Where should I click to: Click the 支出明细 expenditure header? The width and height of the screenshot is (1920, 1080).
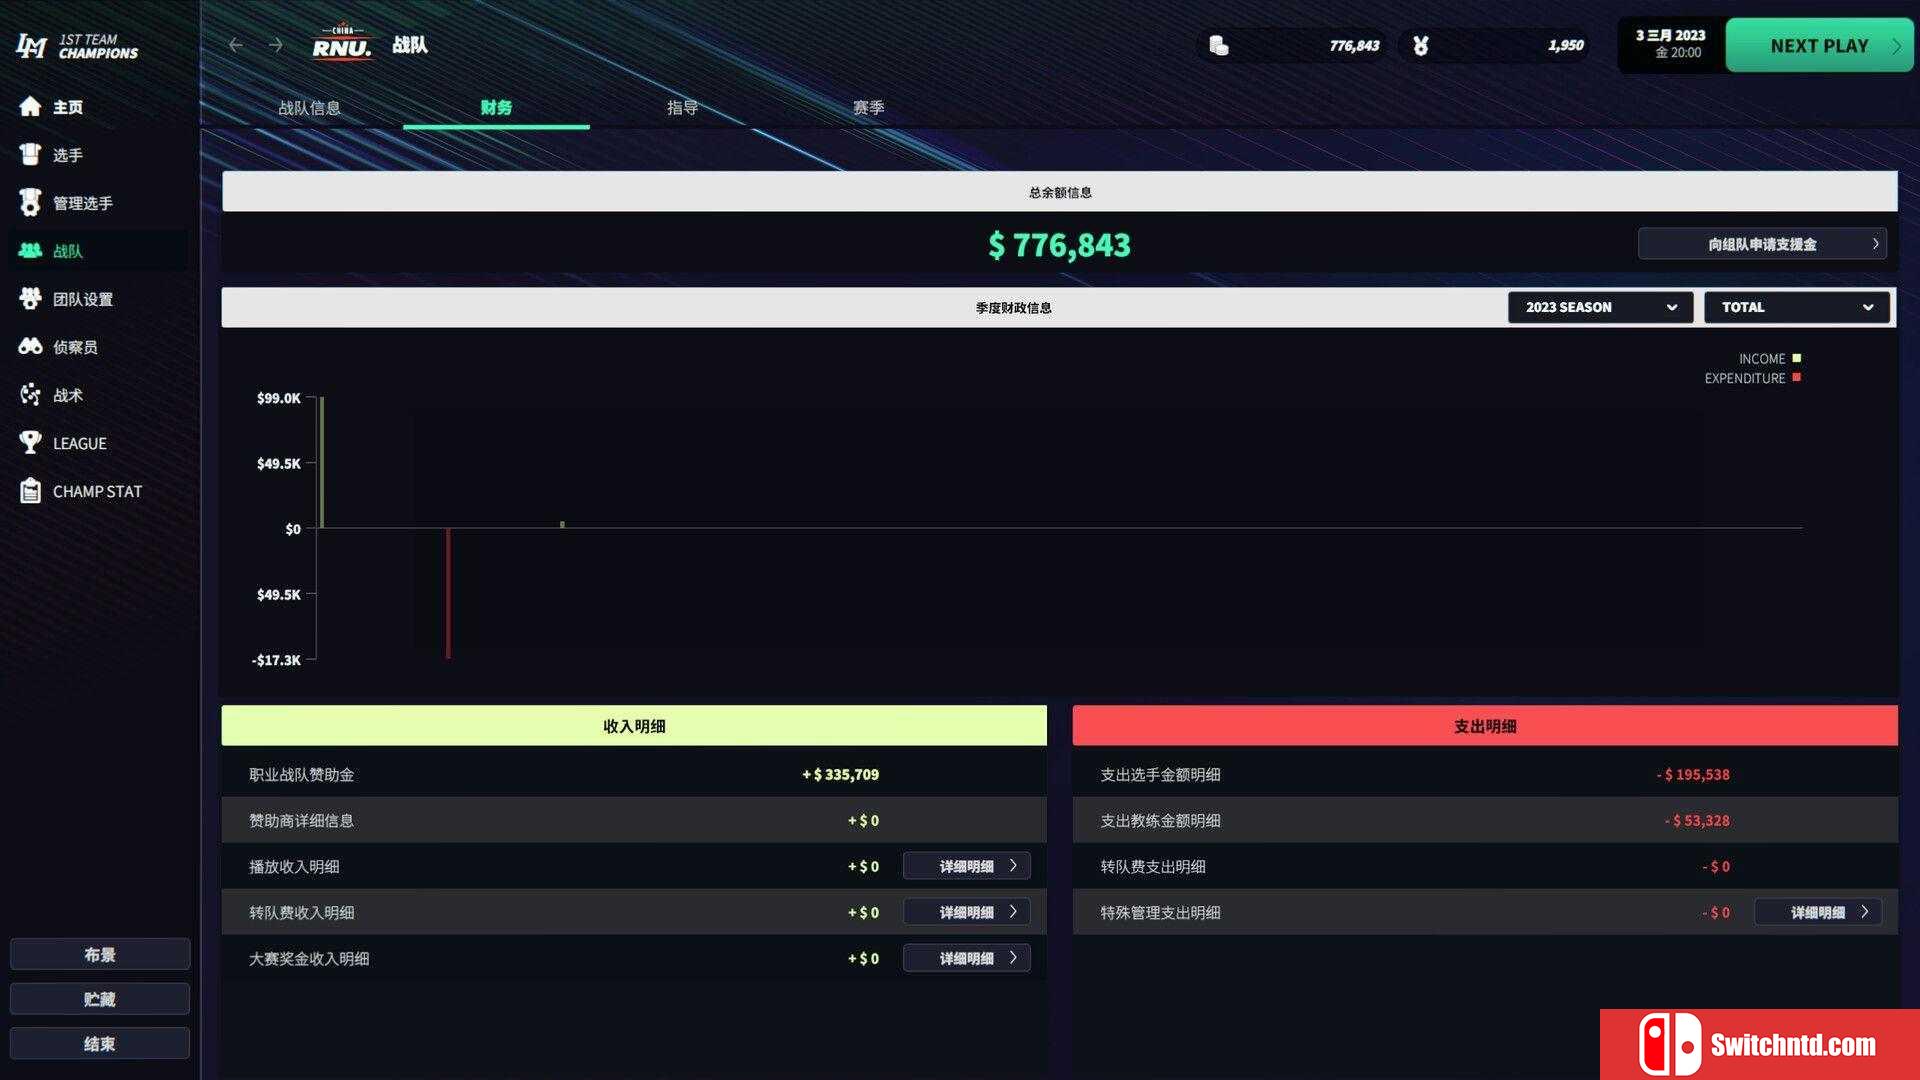click(x=1485, y=726)
